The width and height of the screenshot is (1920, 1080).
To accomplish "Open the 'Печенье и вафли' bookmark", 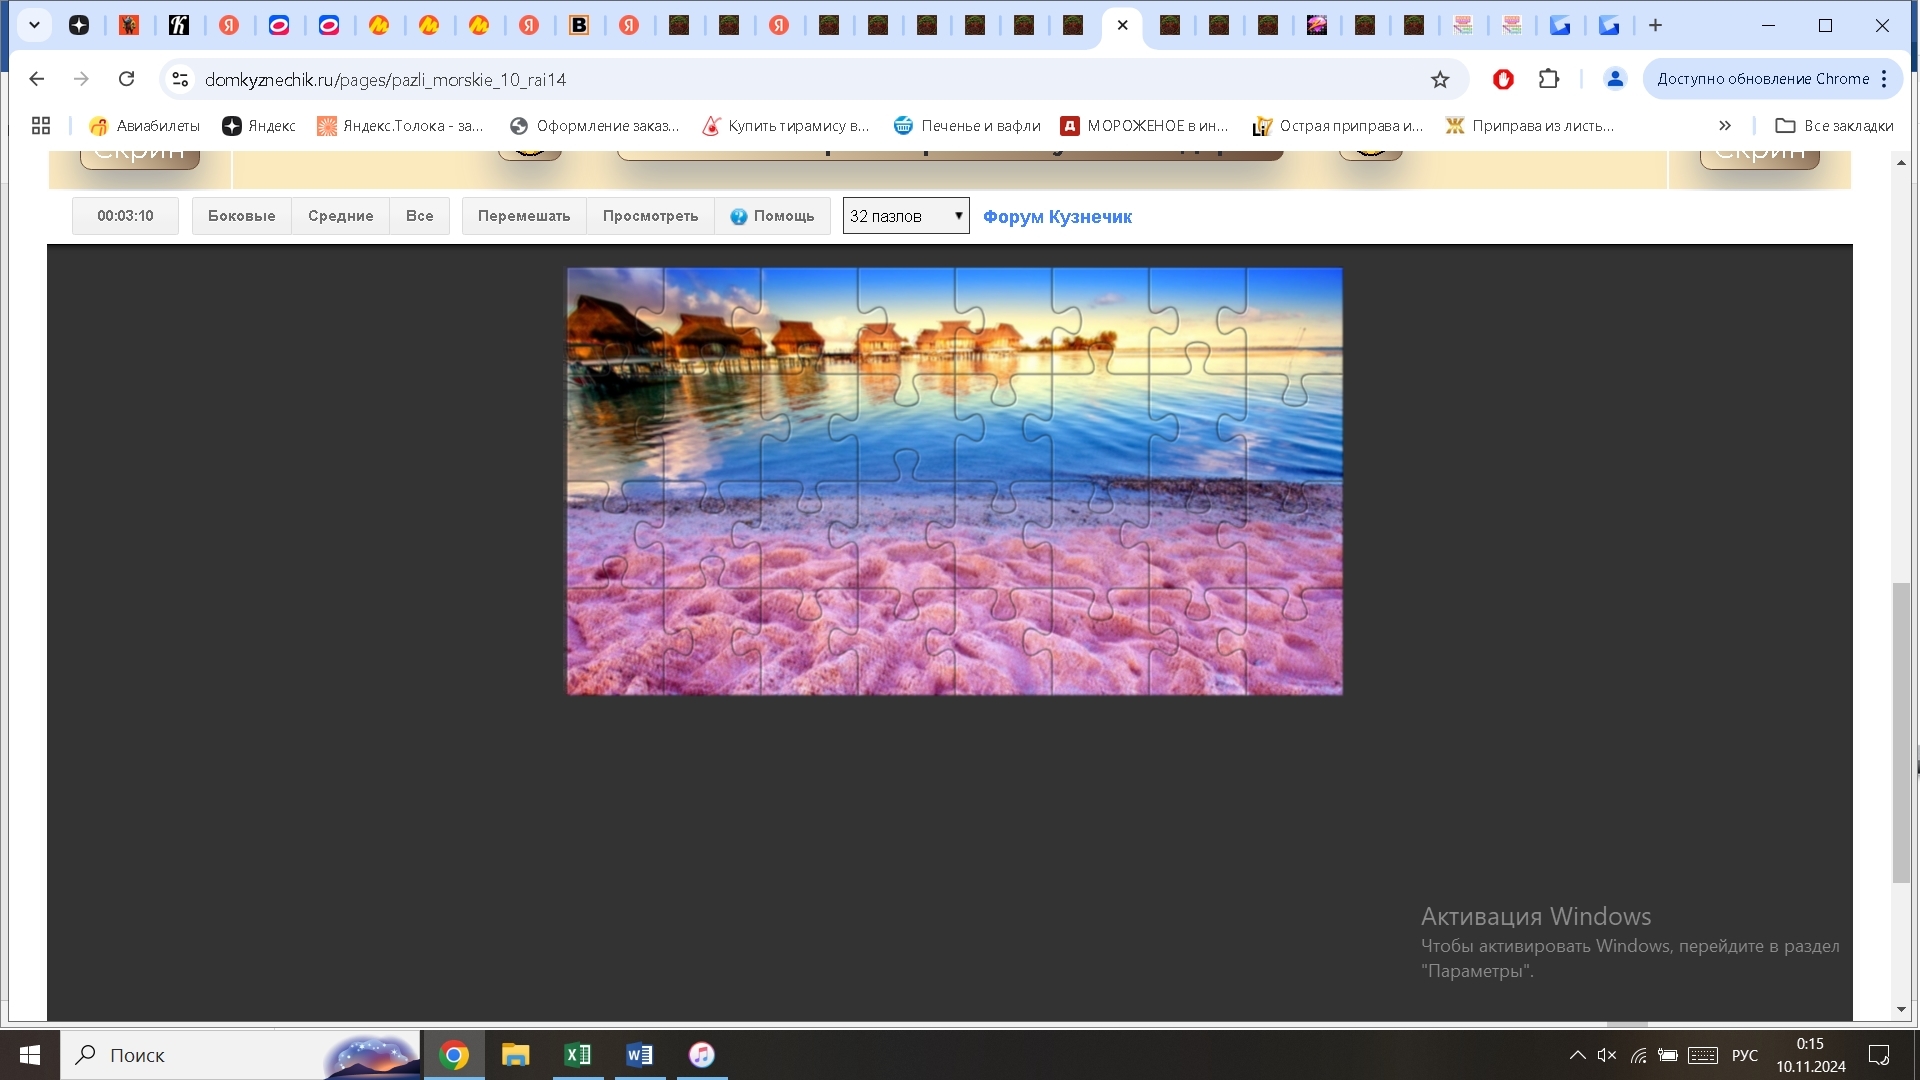I will click(967, 126).
